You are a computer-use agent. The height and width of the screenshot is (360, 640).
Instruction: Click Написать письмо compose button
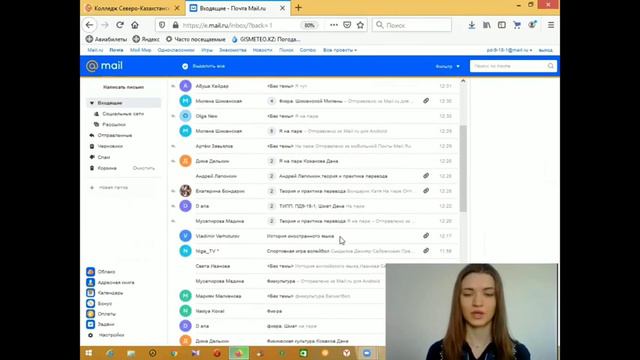[x=123, y=87]
